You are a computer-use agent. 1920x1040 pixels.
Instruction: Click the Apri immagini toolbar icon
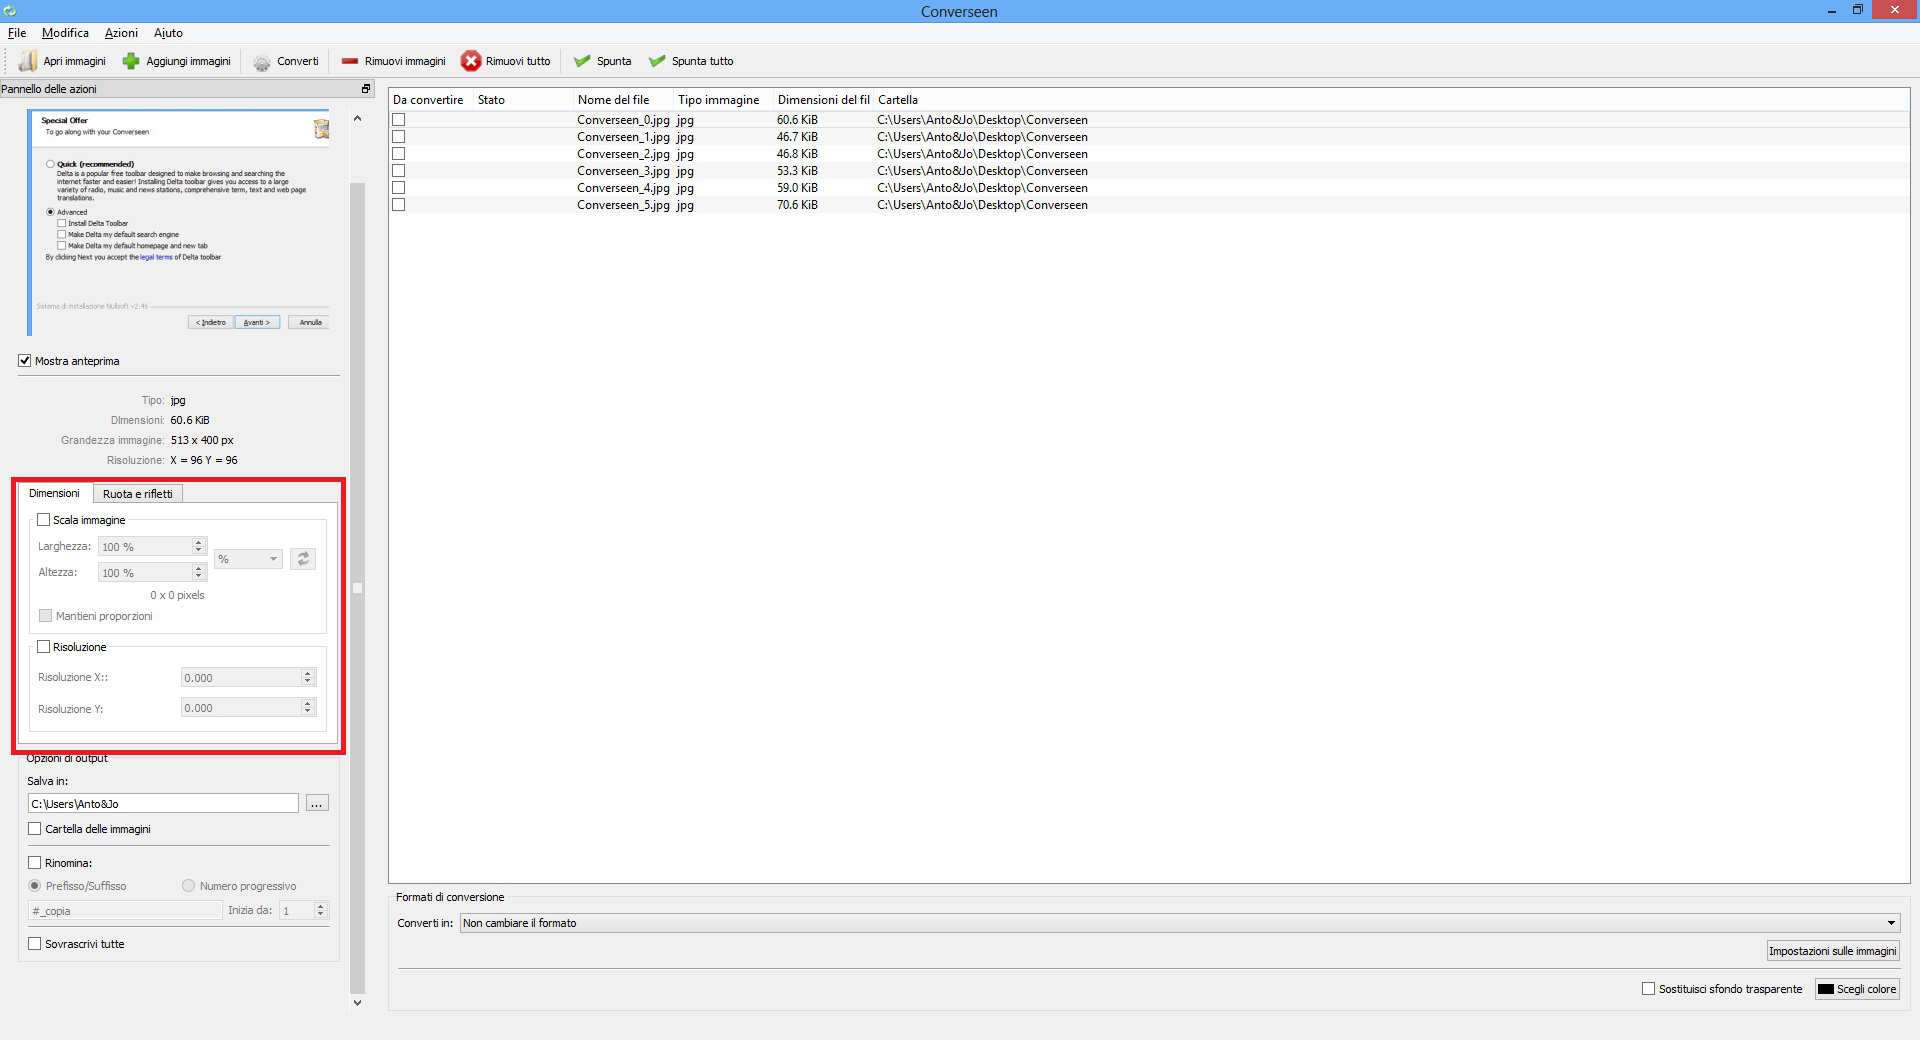pos(28,61)
